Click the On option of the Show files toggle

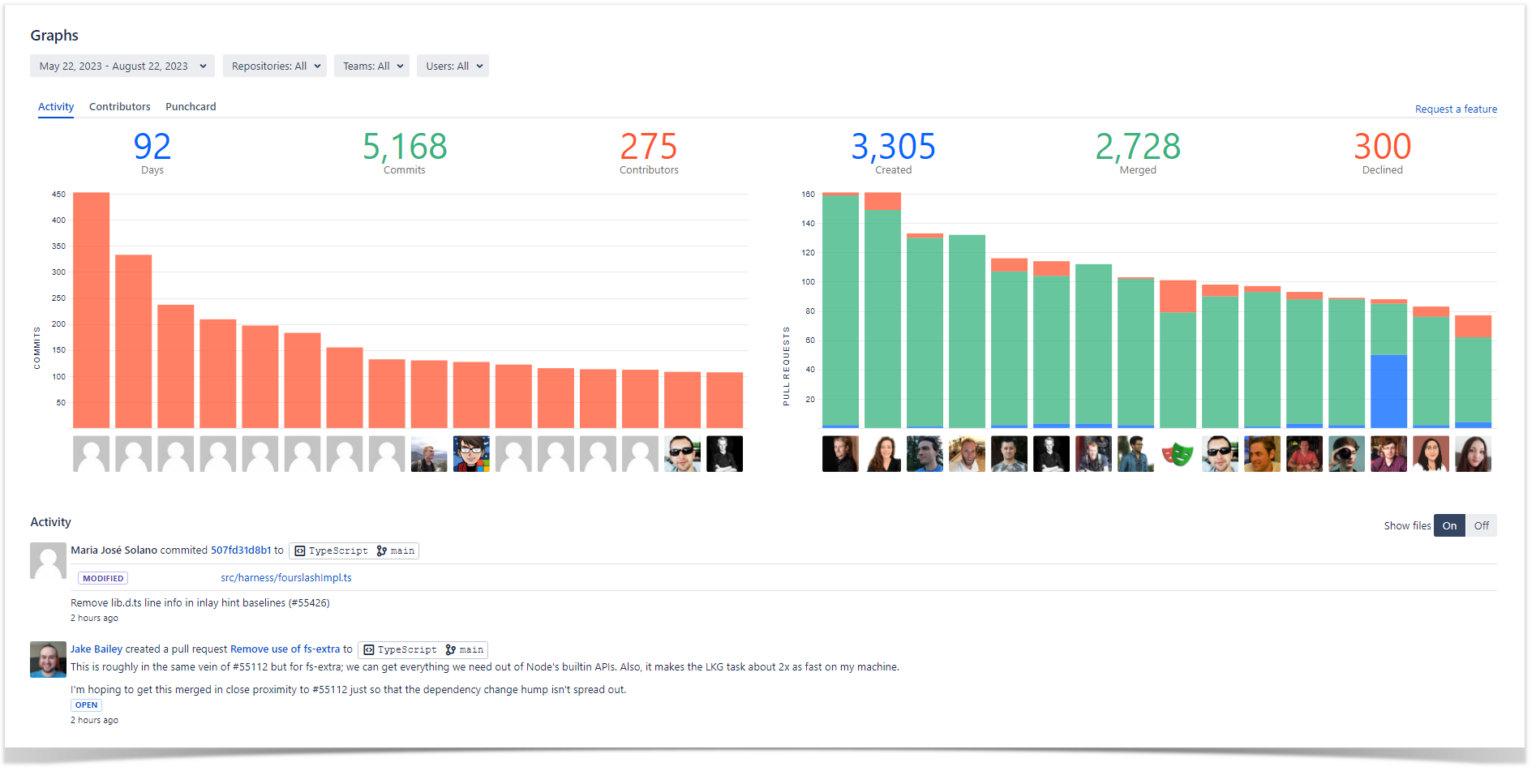point(1449,525)
